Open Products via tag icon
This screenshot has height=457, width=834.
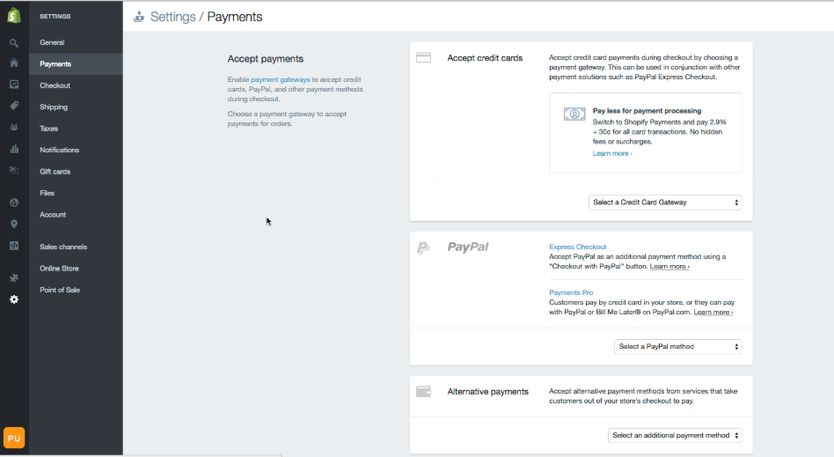tap(14, 106)
